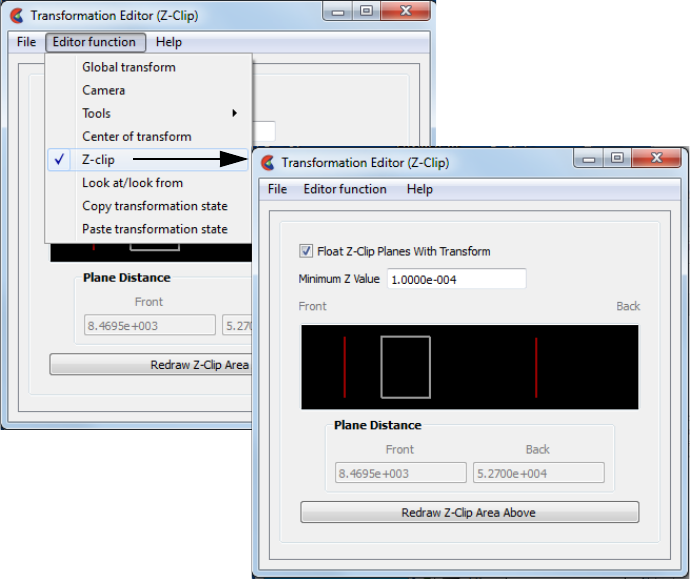
Task: Click Plane Distance group label in front window
Action: pos(378,425)
